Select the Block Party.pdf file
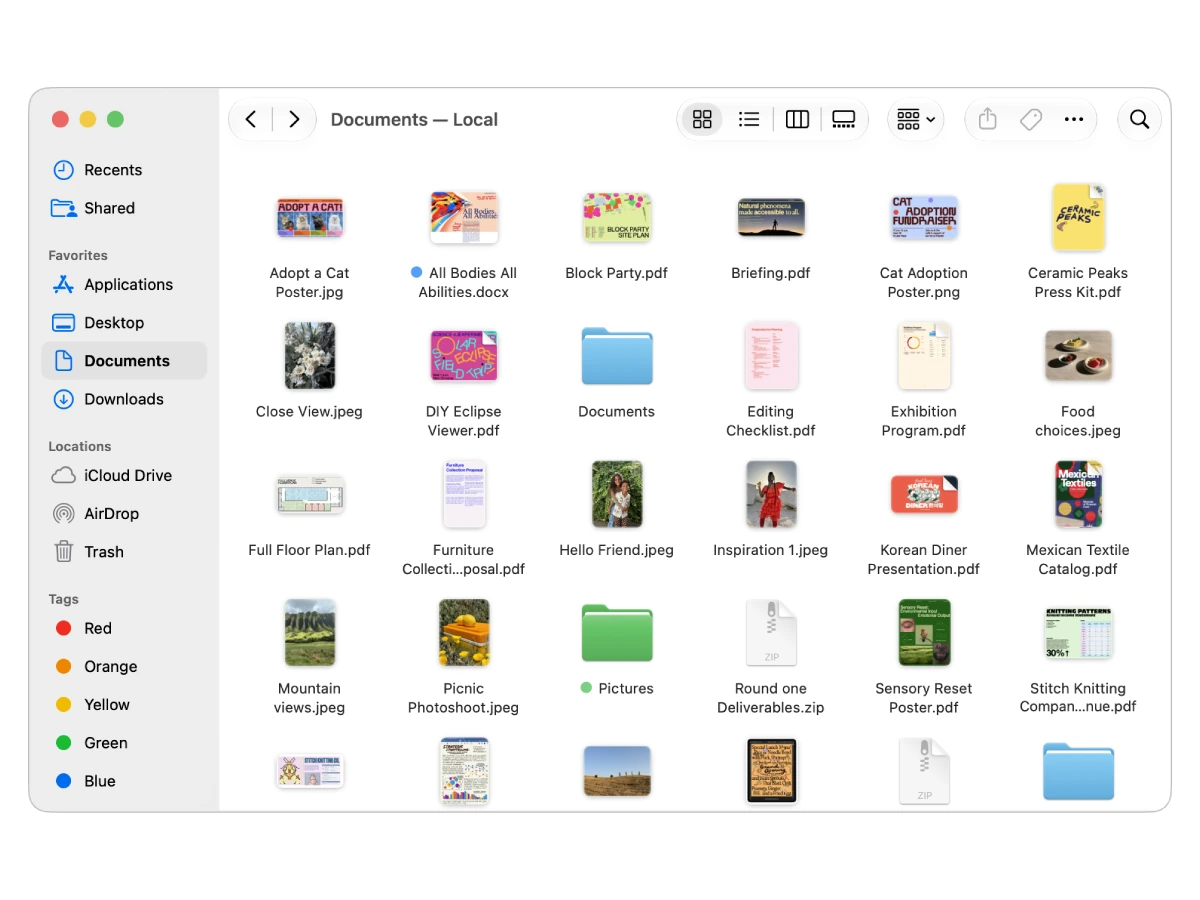 (617, 217)
